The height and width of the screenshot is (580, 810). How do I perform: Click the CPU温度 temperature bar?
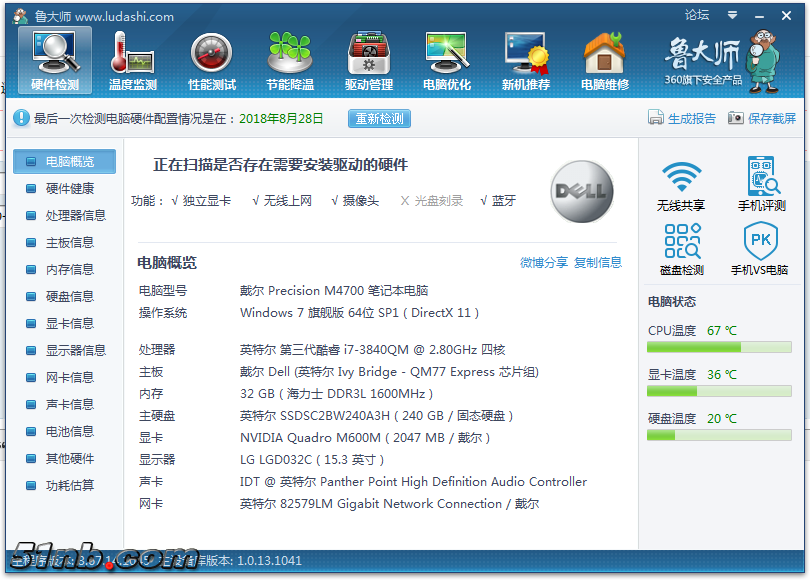pyautogui.click(x=719, y=347)
